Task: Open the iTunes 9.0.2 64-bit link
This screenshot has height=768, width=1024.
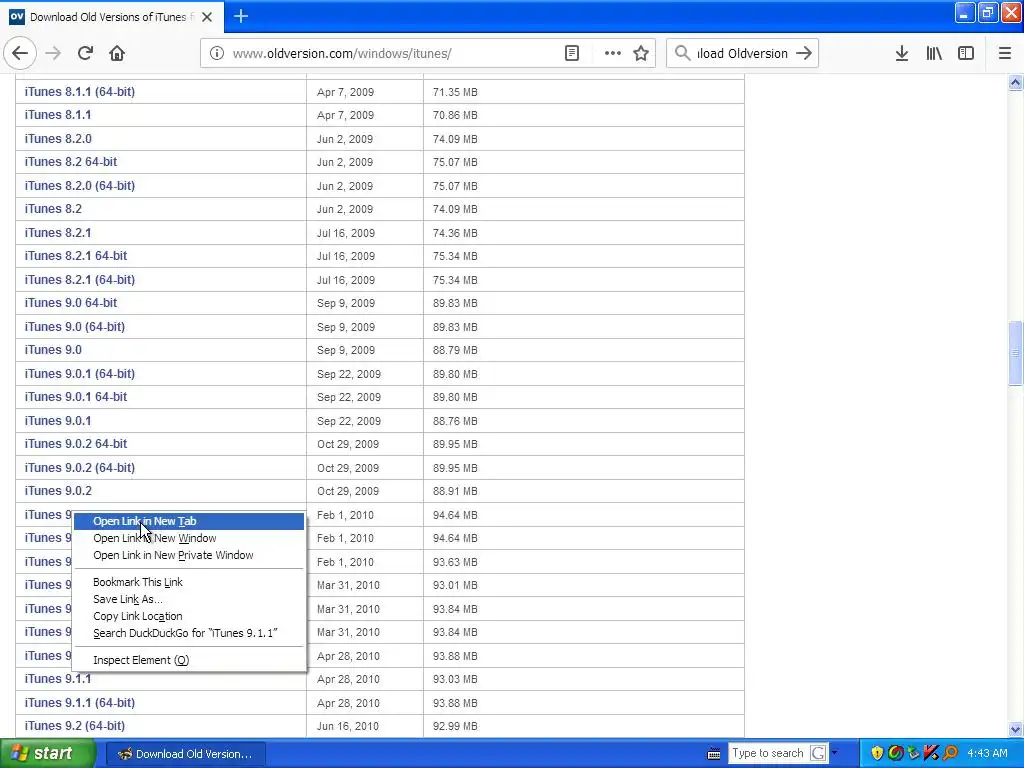Action: tap(76, 444)
